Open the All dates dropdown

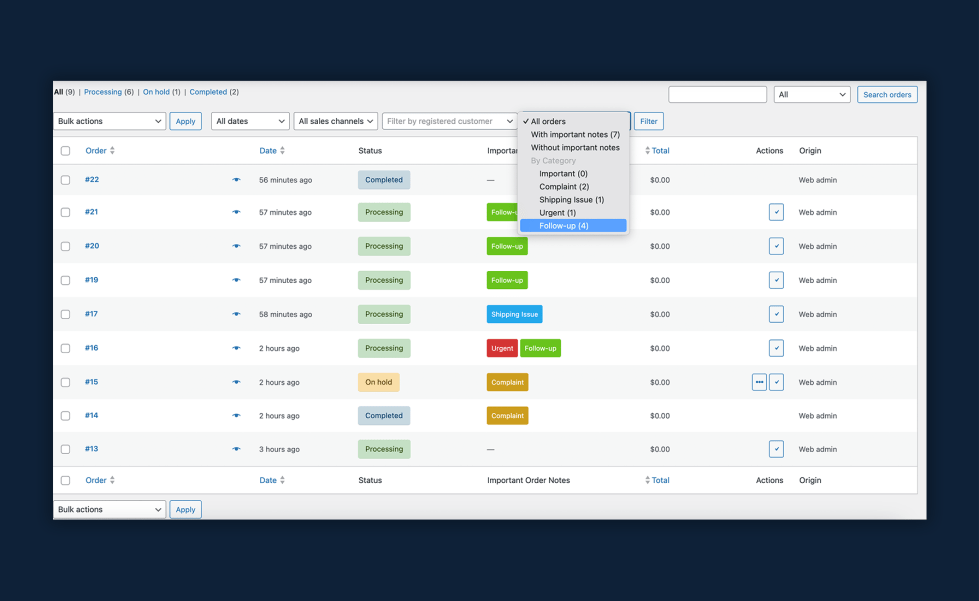click(x=250, y=120)
